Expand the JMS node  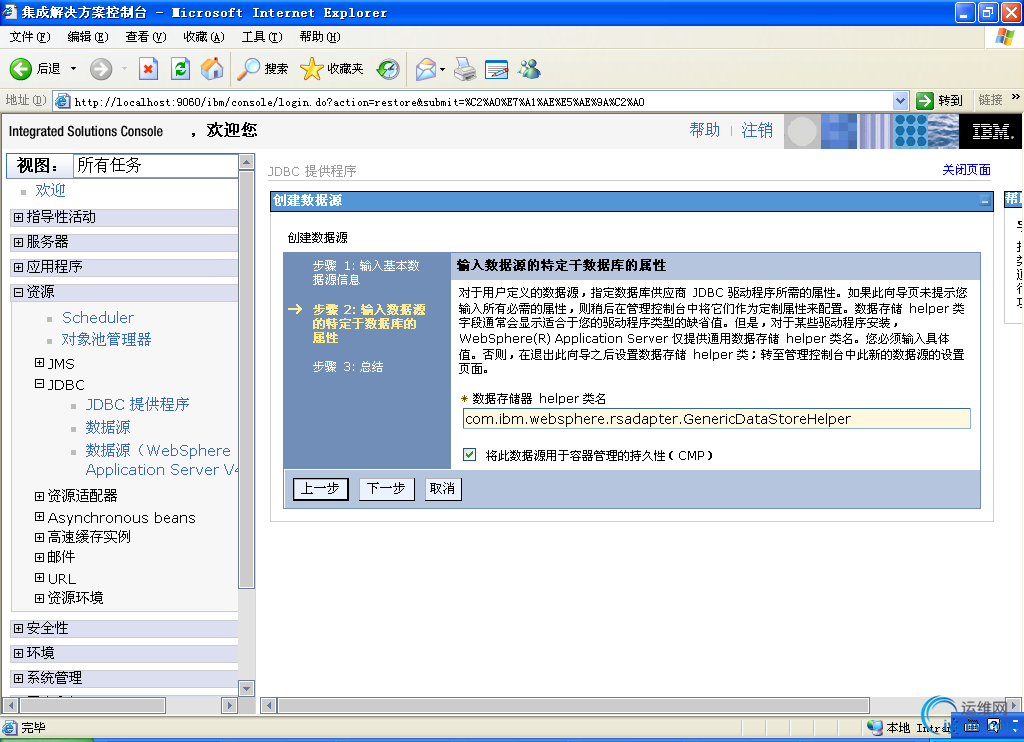pyautogui.click(x=39, y=363)
